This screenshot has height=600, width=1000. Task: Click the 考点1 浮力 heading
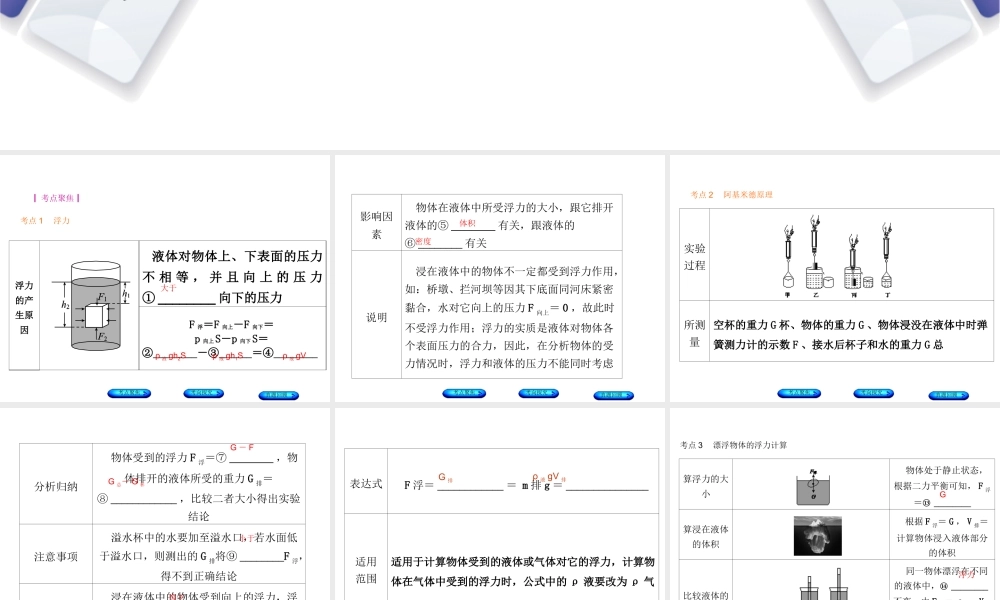45,221
